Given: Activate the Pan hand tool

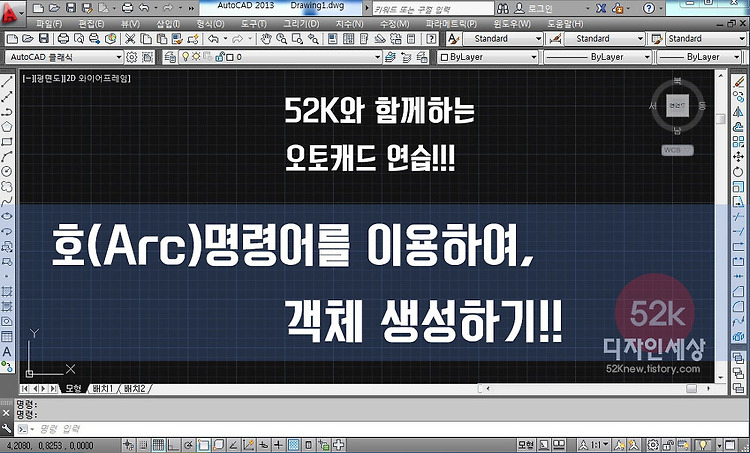Looking at the screenshot, I should click(266, 39).
